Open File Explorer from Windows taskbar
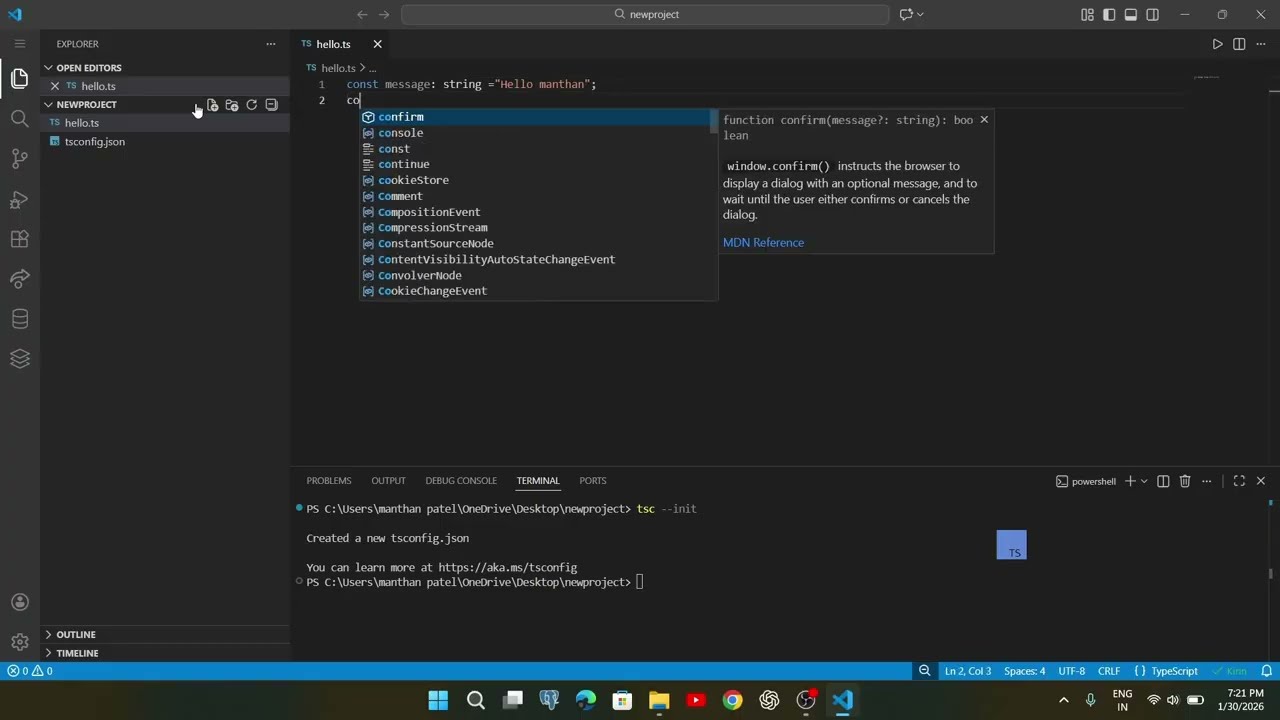 pos(659,700)
